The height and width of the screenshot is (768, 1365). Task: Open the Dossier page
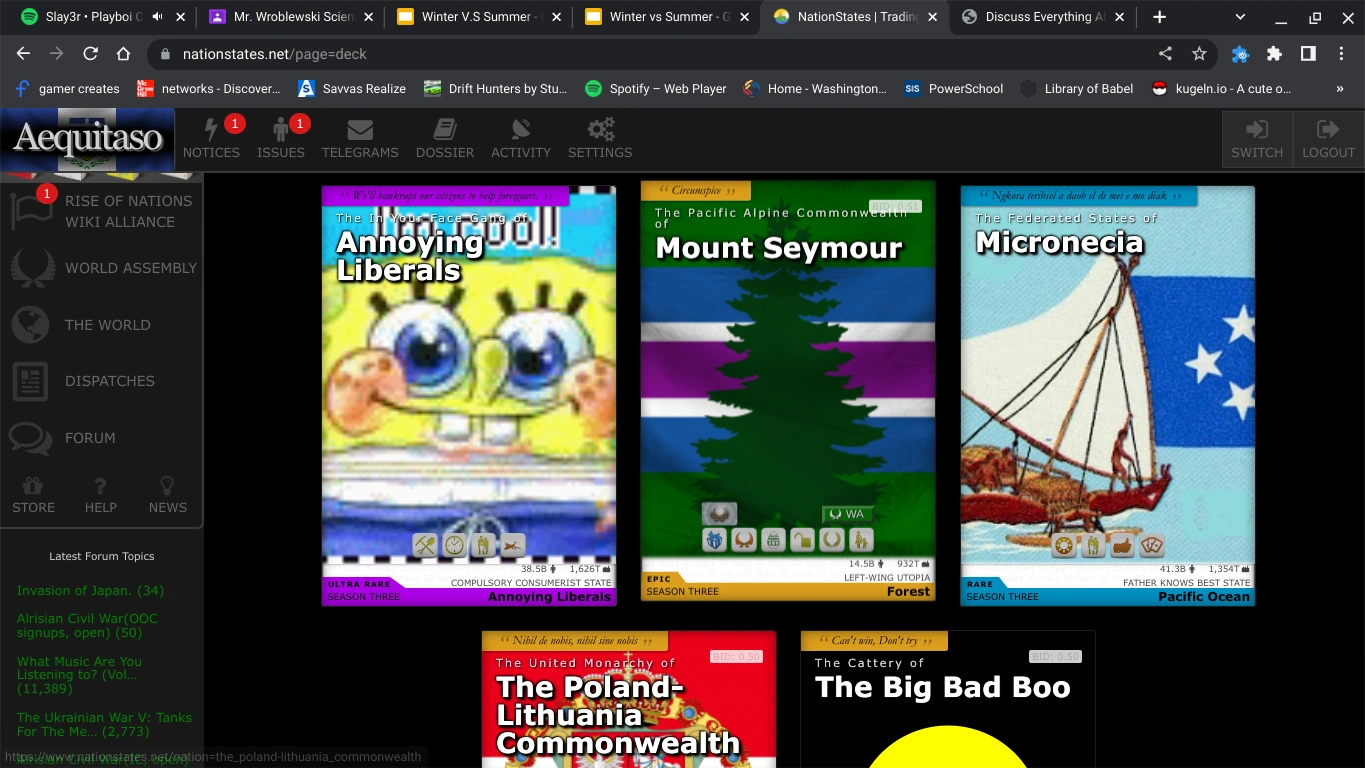pos(445,138)
